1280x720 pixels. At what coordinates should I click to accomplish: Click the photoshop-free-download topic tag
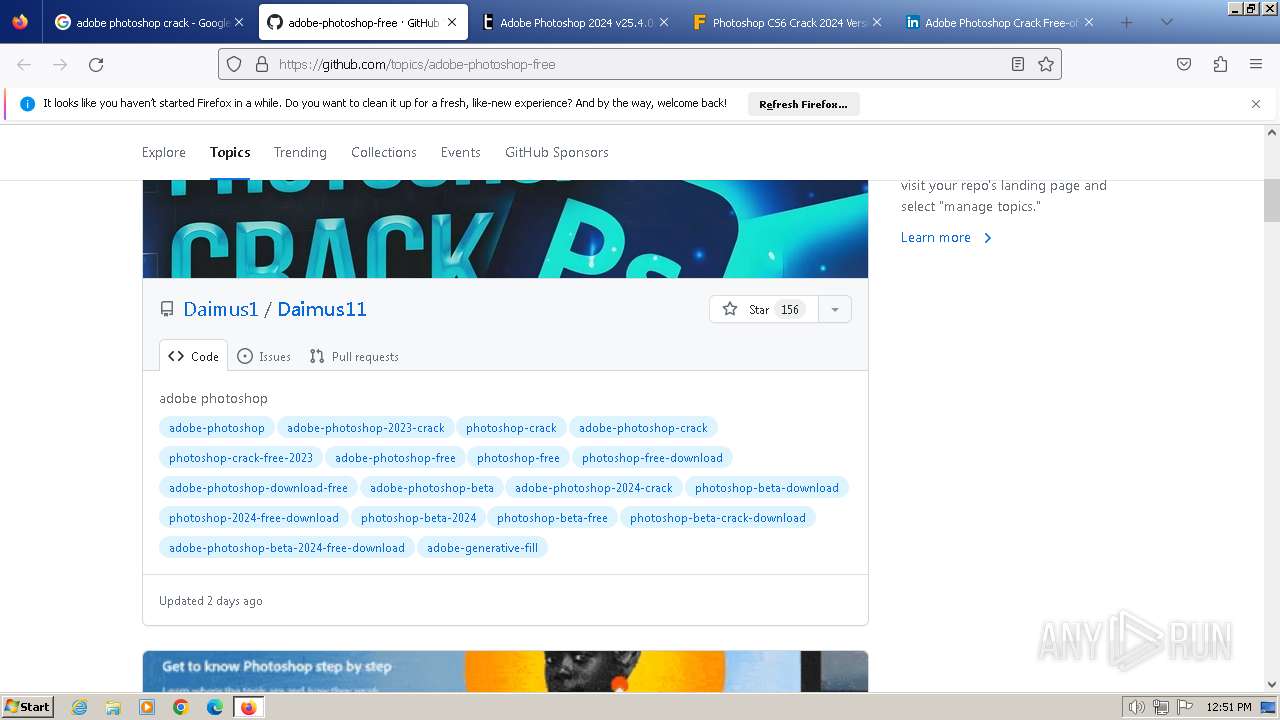coord(652,458)
